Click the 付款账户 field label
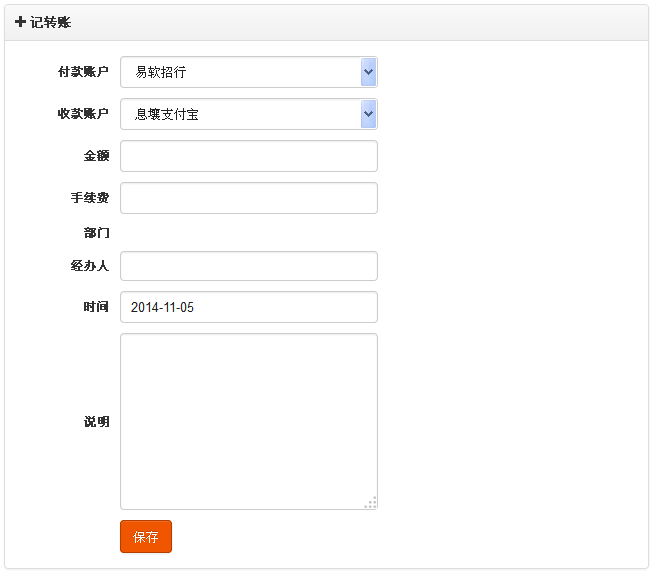This screenshot has width=654, height=572. pyautogui.click(x=83, y=72)
